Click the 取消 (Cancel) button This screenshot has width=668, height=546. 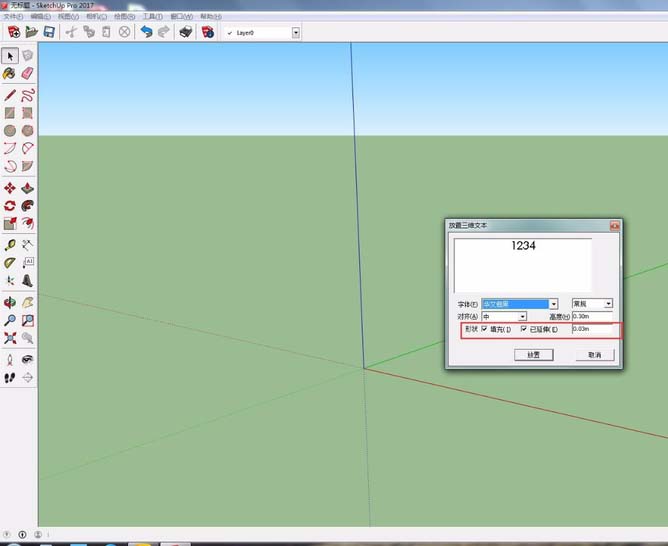[595, 355]
